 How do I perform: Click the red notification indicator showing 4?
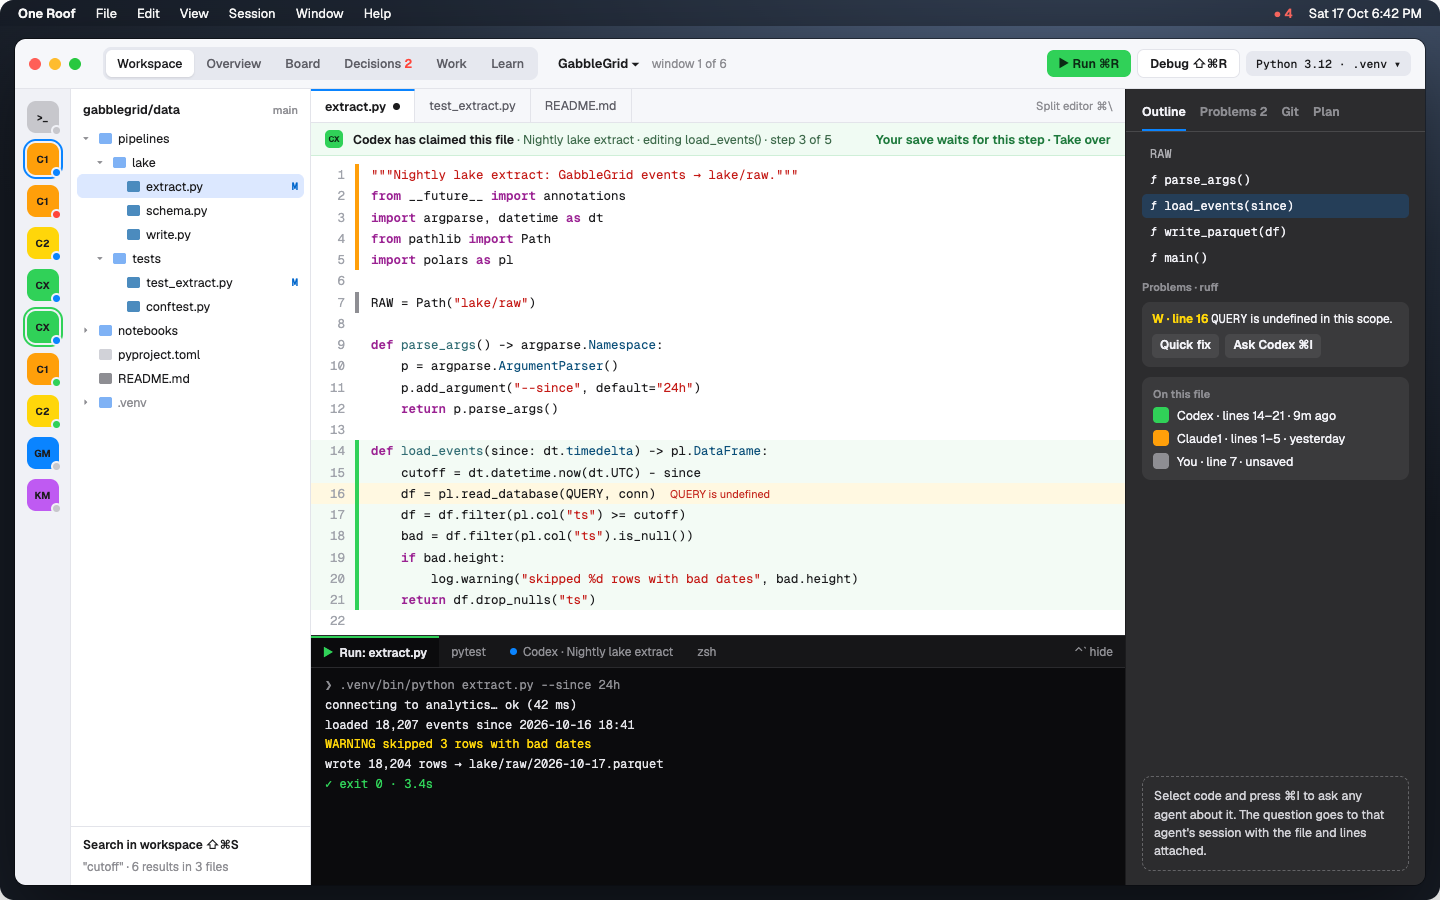tap(1283, 14)
